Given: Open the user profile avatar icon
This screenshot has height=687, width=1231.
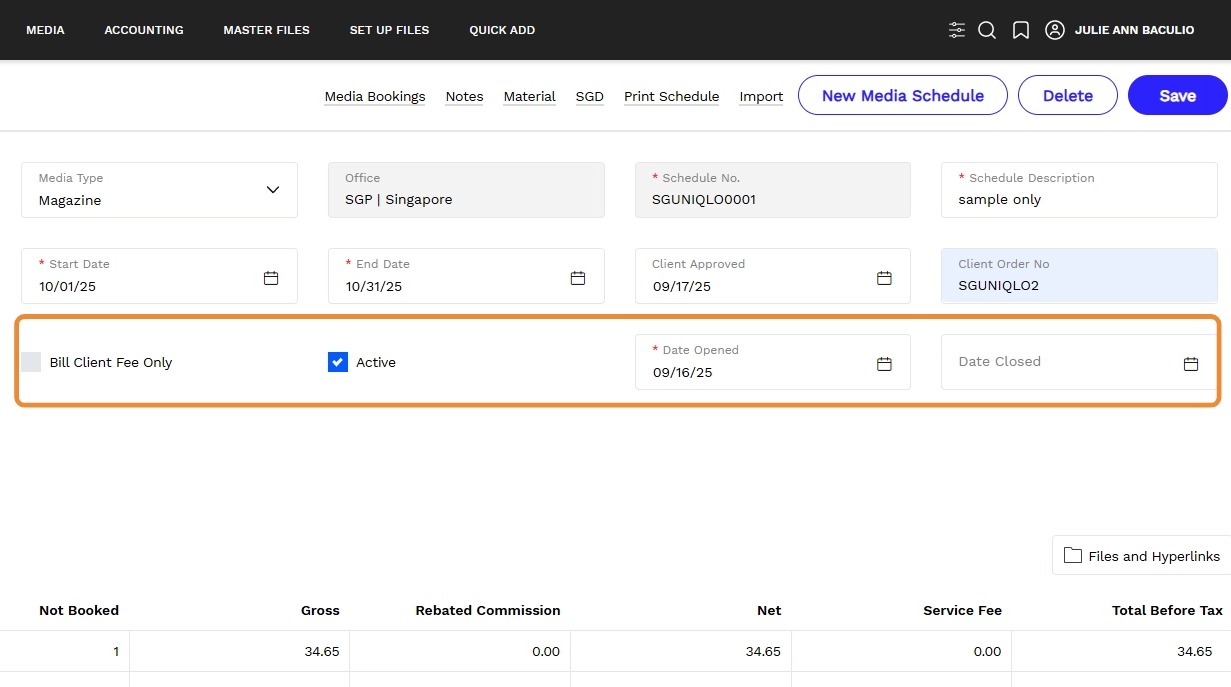Looking at the screenshot, I should (x=1054, y=30).
